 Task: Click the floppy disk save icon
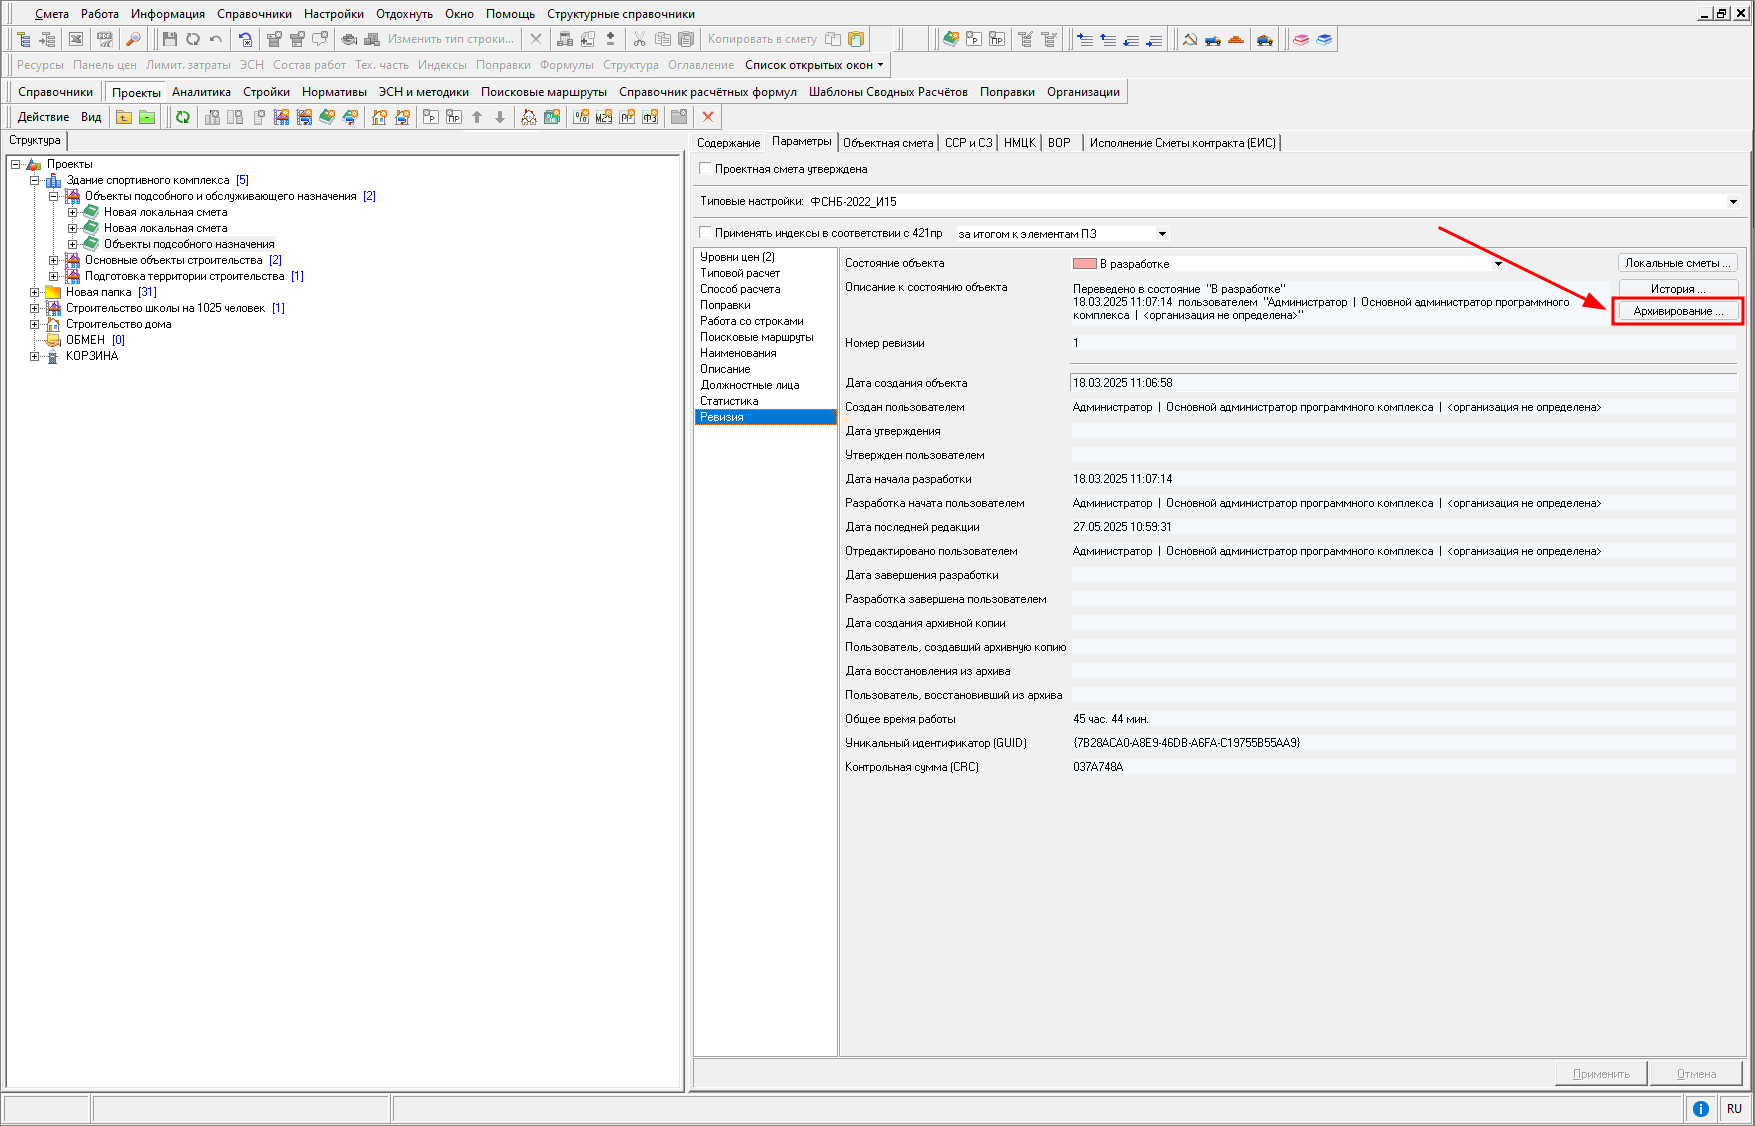pyautogui.click(x=169, y=39)
